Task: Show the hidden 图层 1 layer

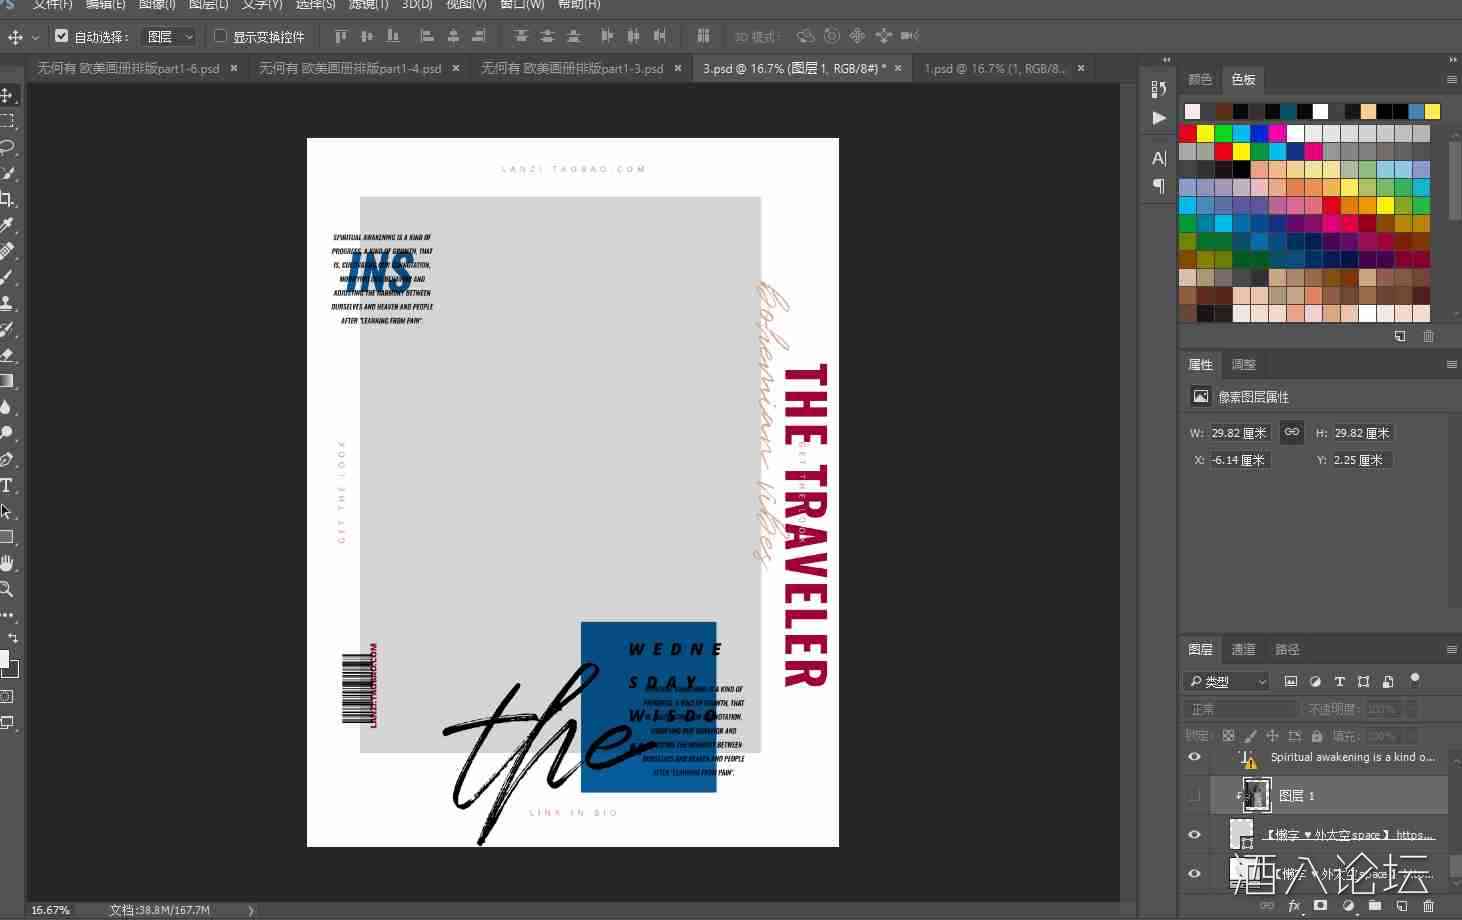Action: (1194, 796)
